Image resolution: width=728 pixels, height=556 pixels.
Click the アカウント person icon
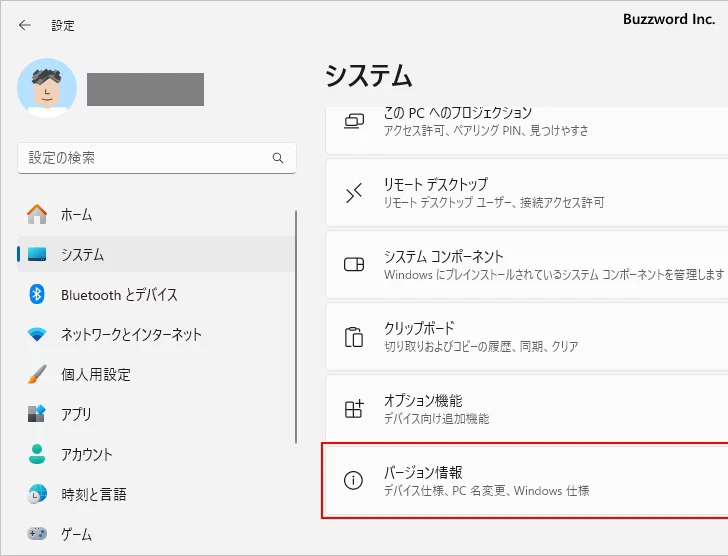click(x=37, y=454)
